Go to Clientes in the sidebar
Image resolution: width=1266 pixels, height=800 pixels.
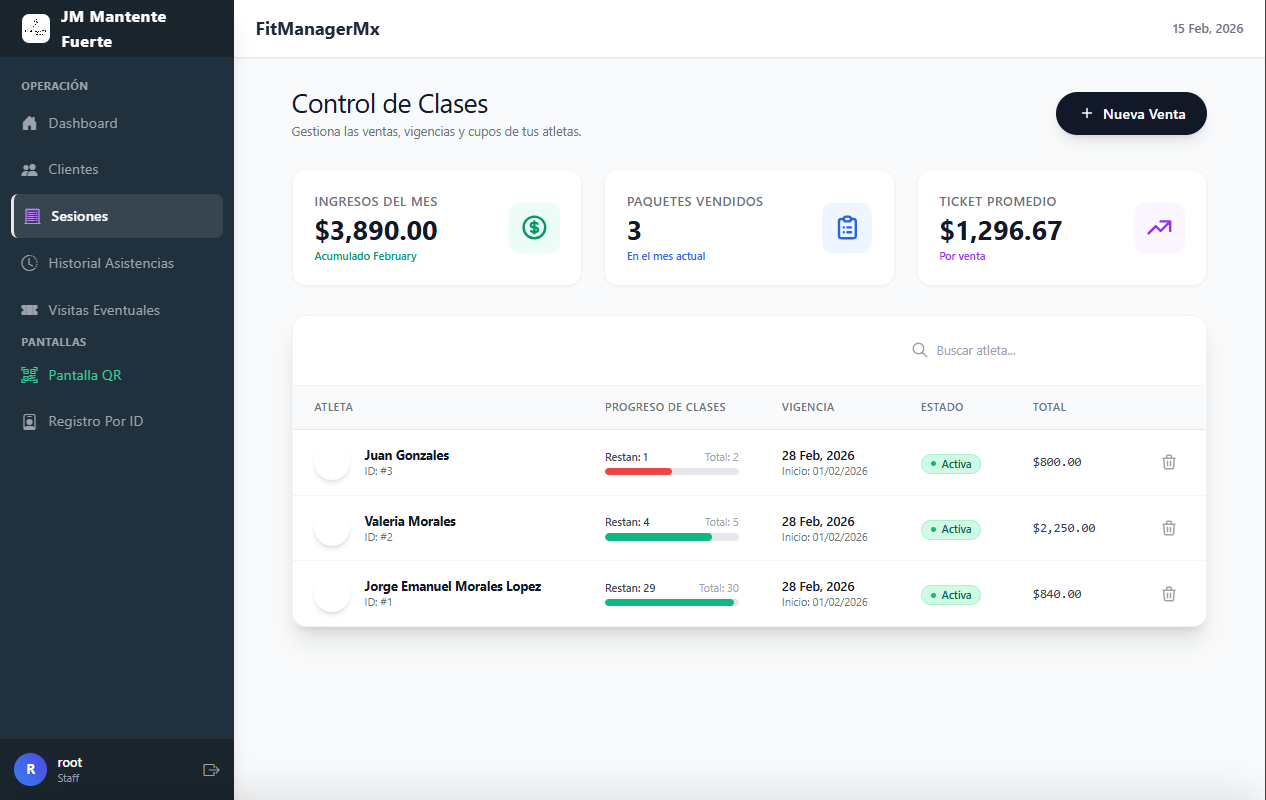point(73,169)
